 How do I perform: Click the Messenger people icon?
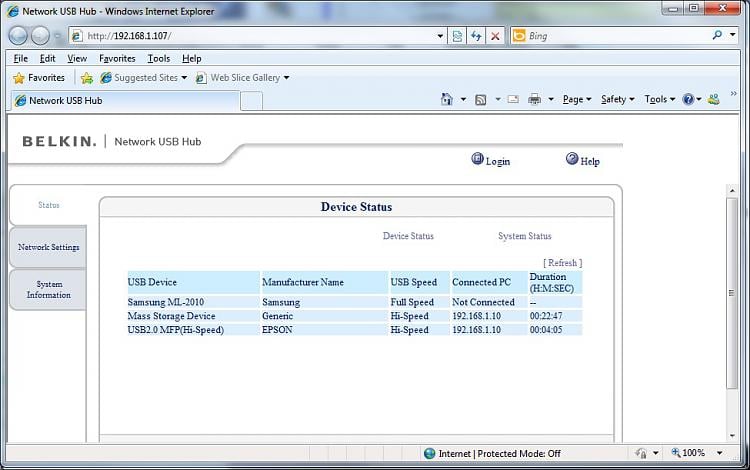point(714,99)
